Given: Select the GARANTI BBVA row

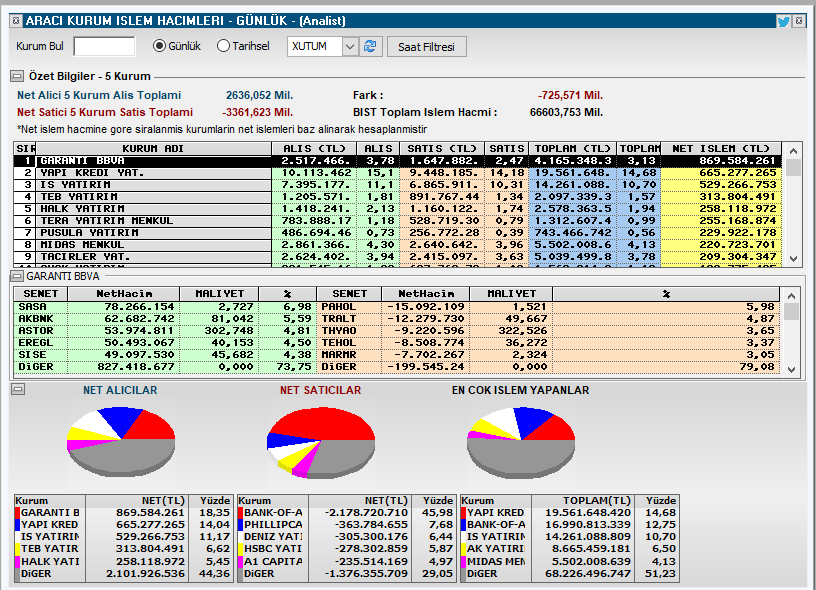Looking at the screenshot, I should tap(398, 161).
